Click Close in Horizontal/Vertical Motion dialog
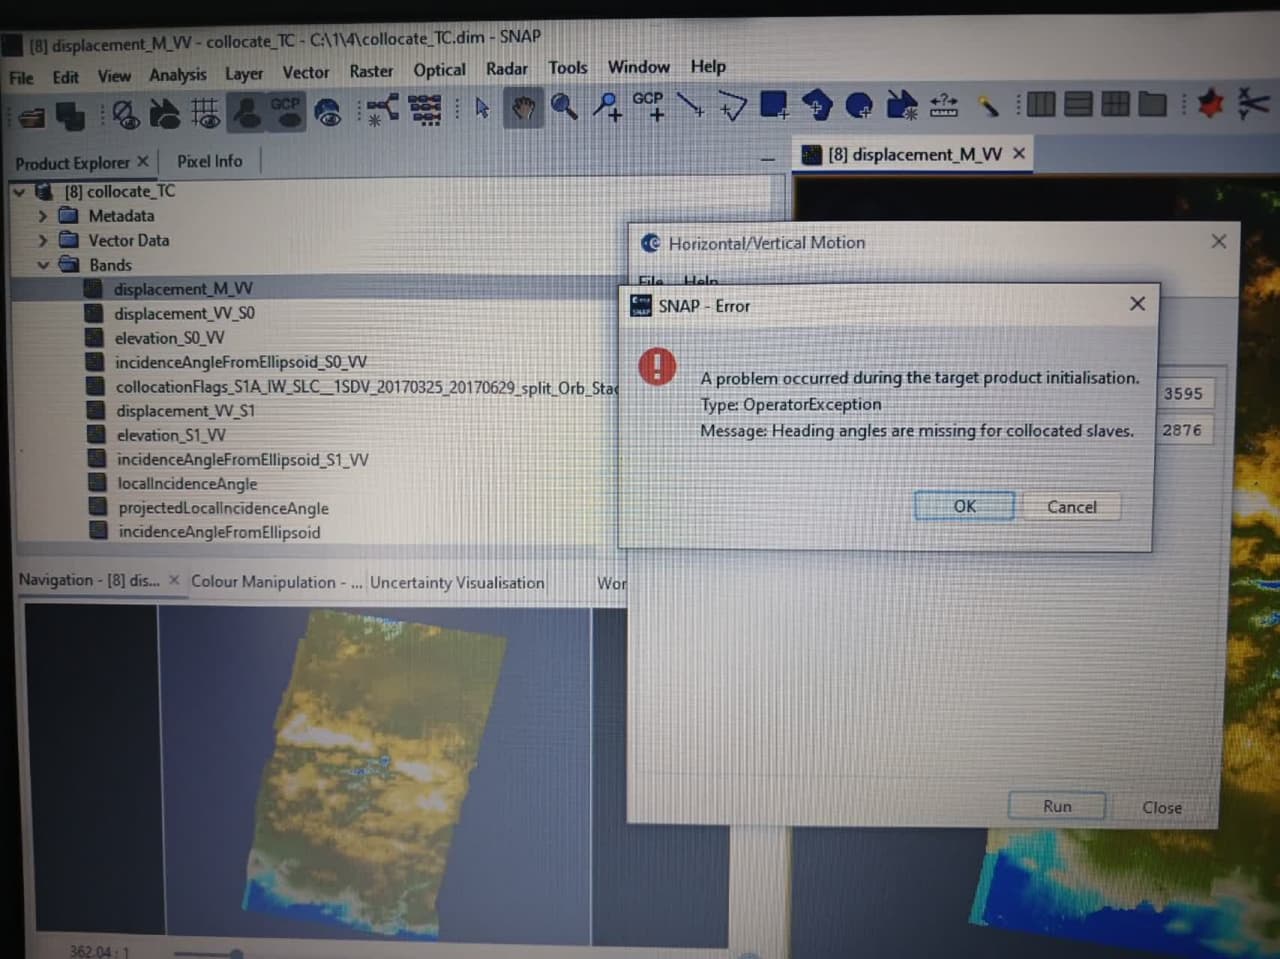Image resolution: width=1280 pixels, height=959 pixels. point(1162,807)
